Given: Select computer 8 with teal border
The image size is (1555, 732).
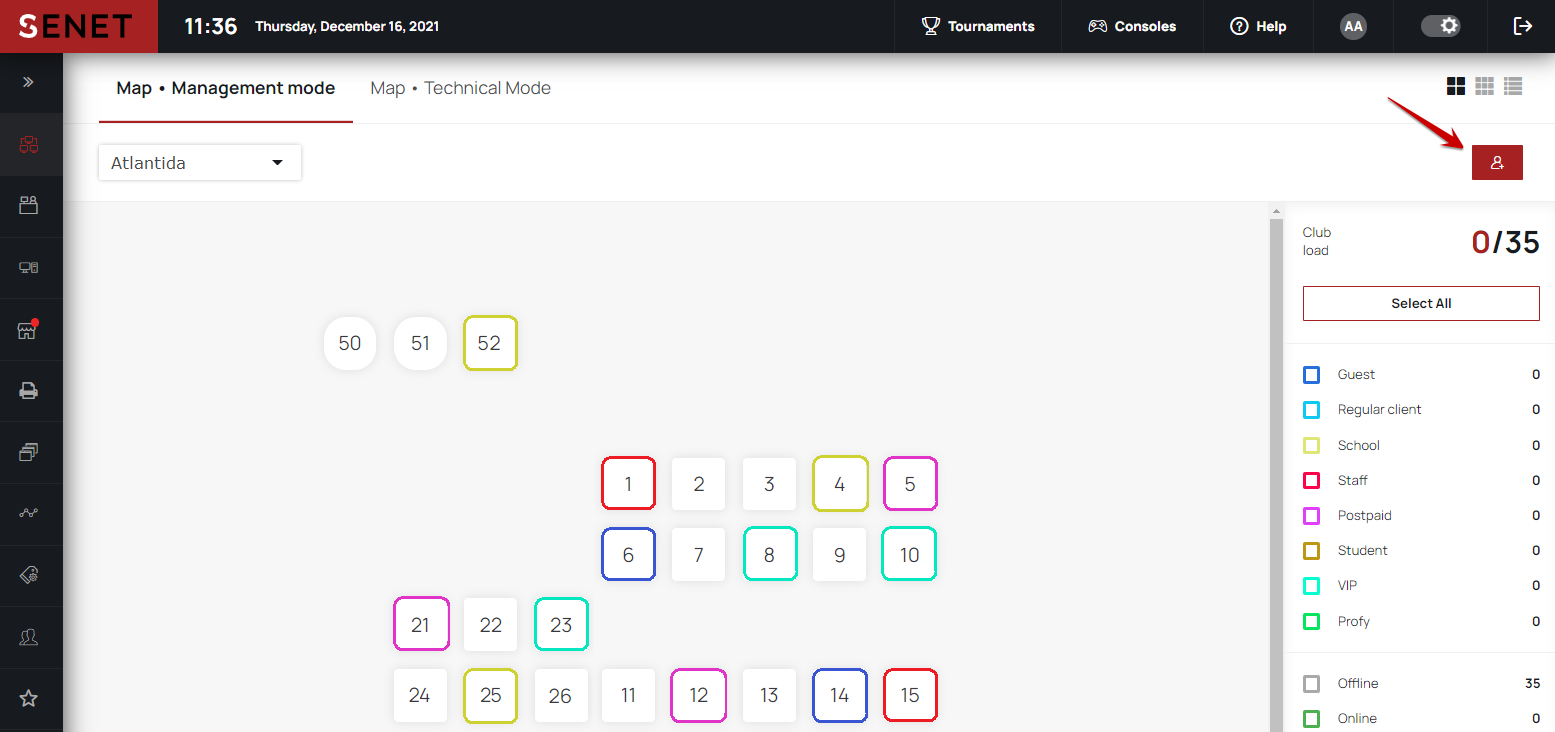Looking at the screenshot, I should point(769,554).
